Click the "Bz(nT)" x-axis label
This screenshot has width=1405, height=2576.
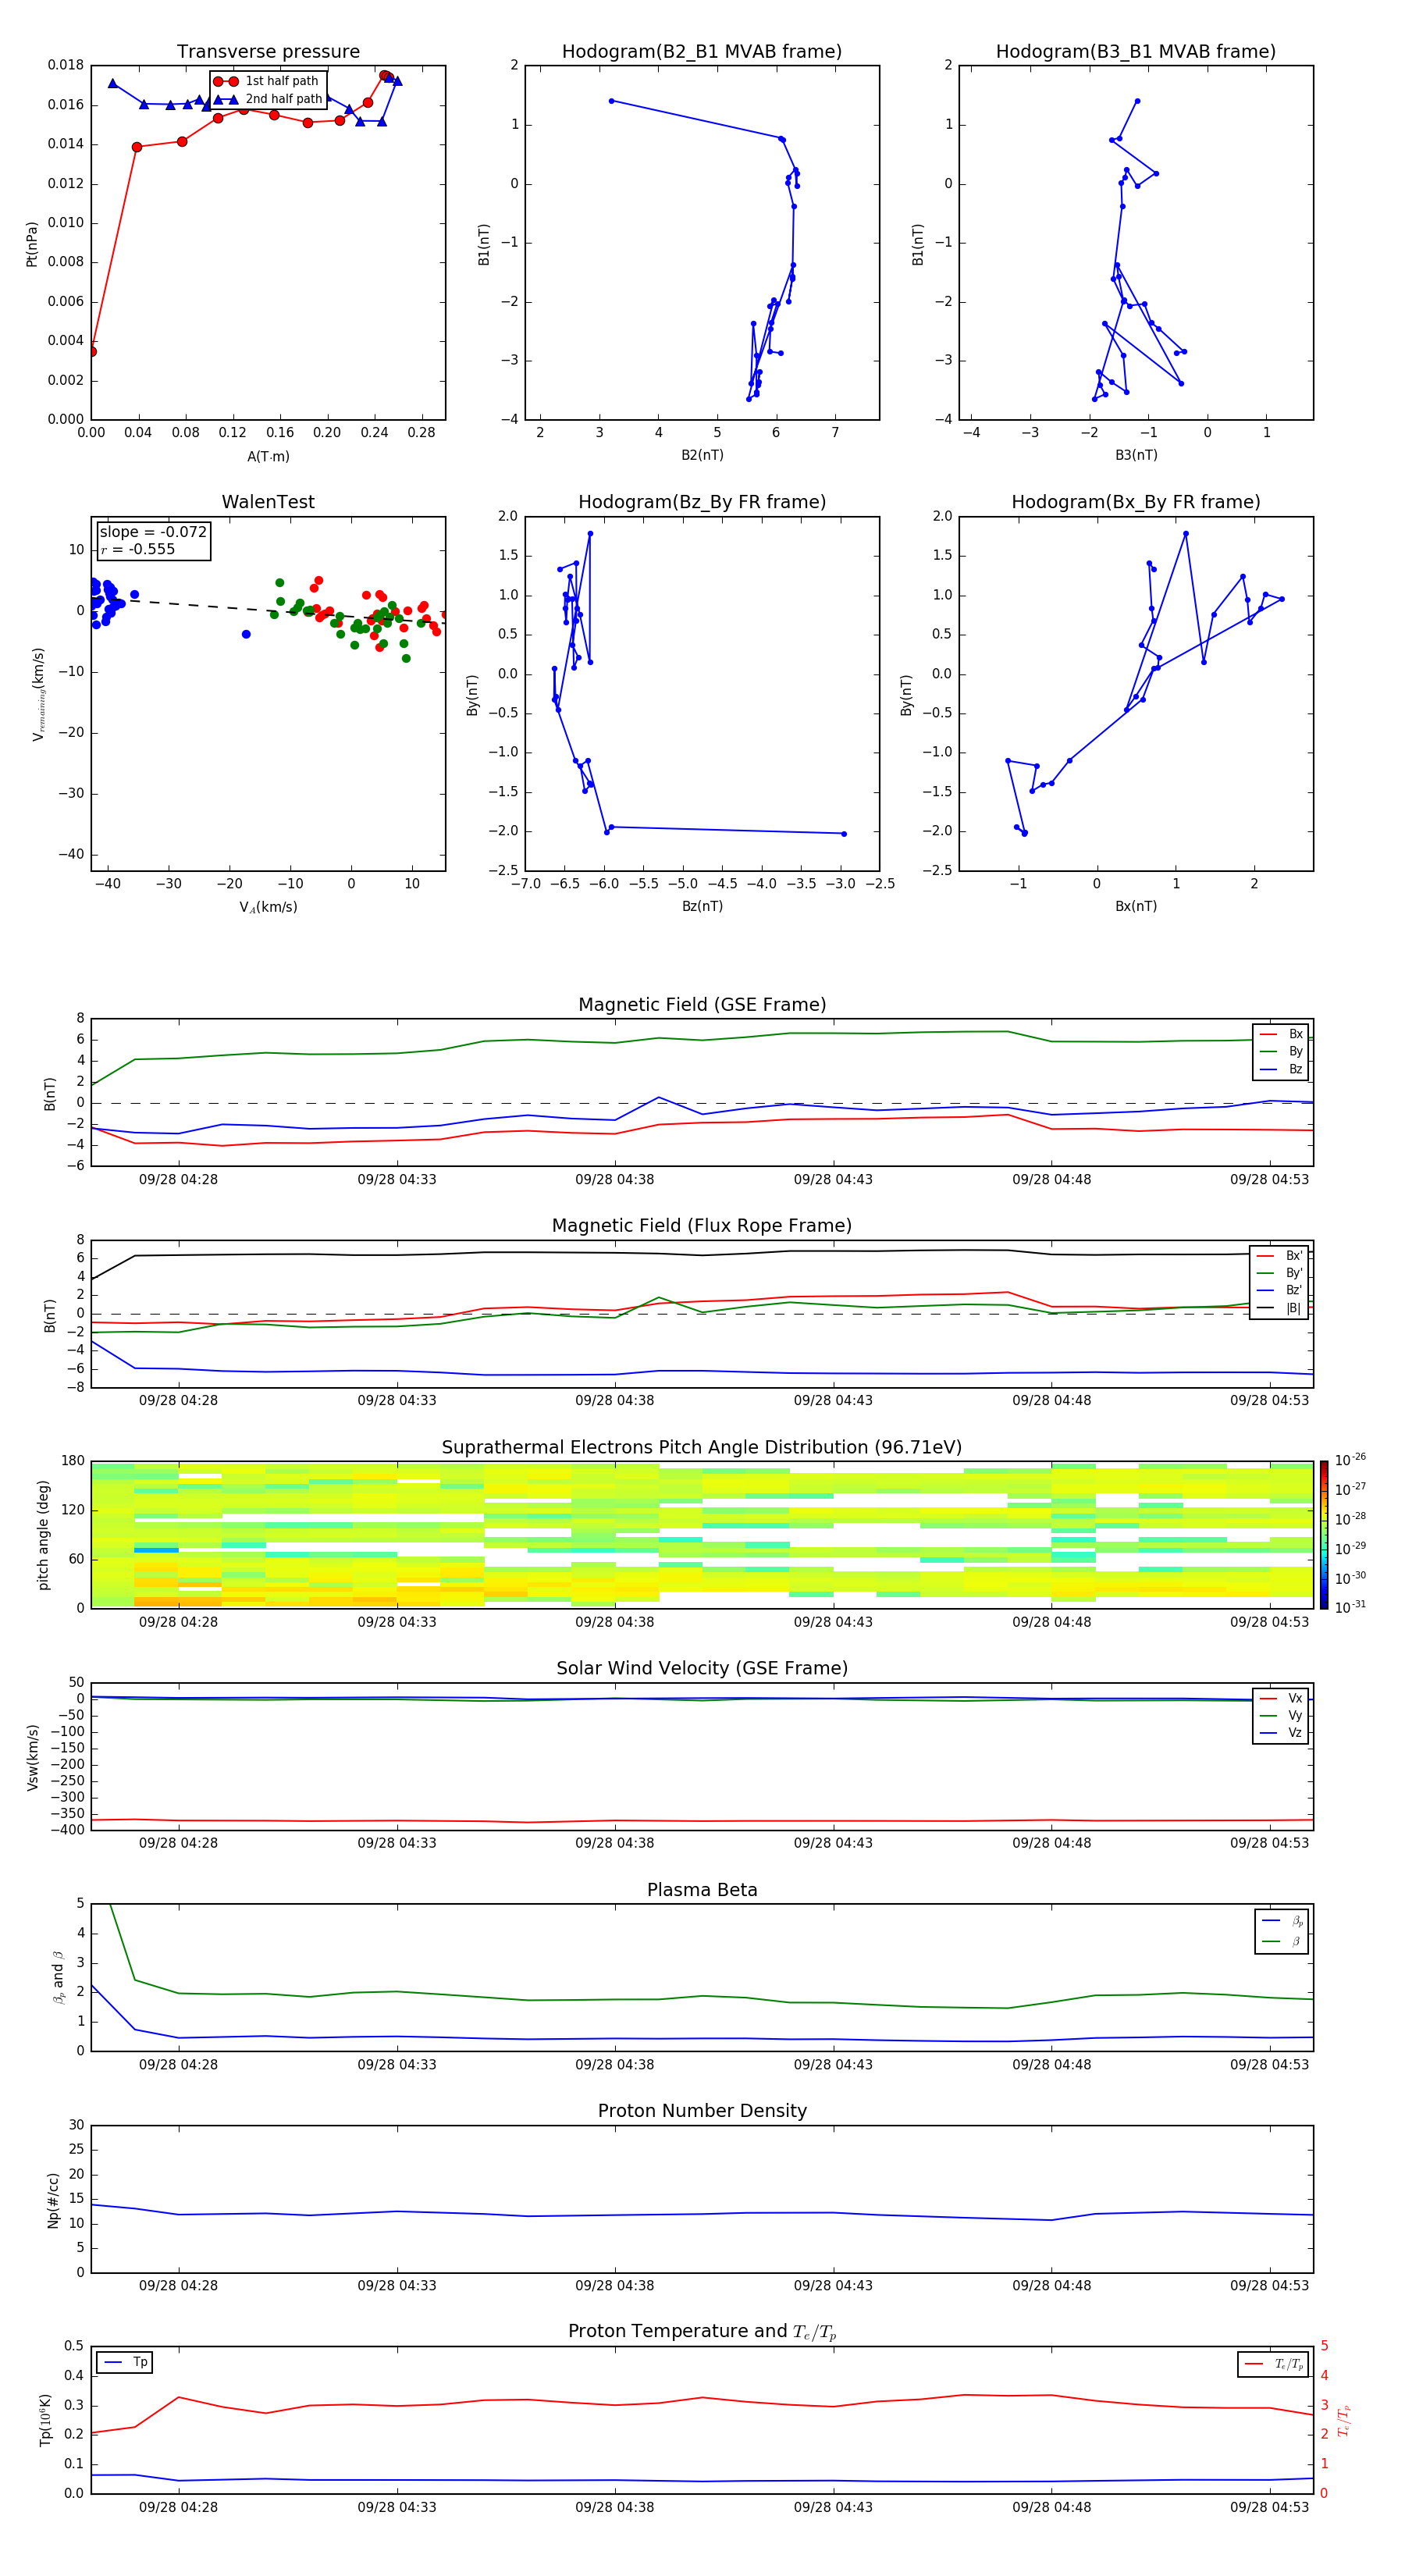[702, 906]
